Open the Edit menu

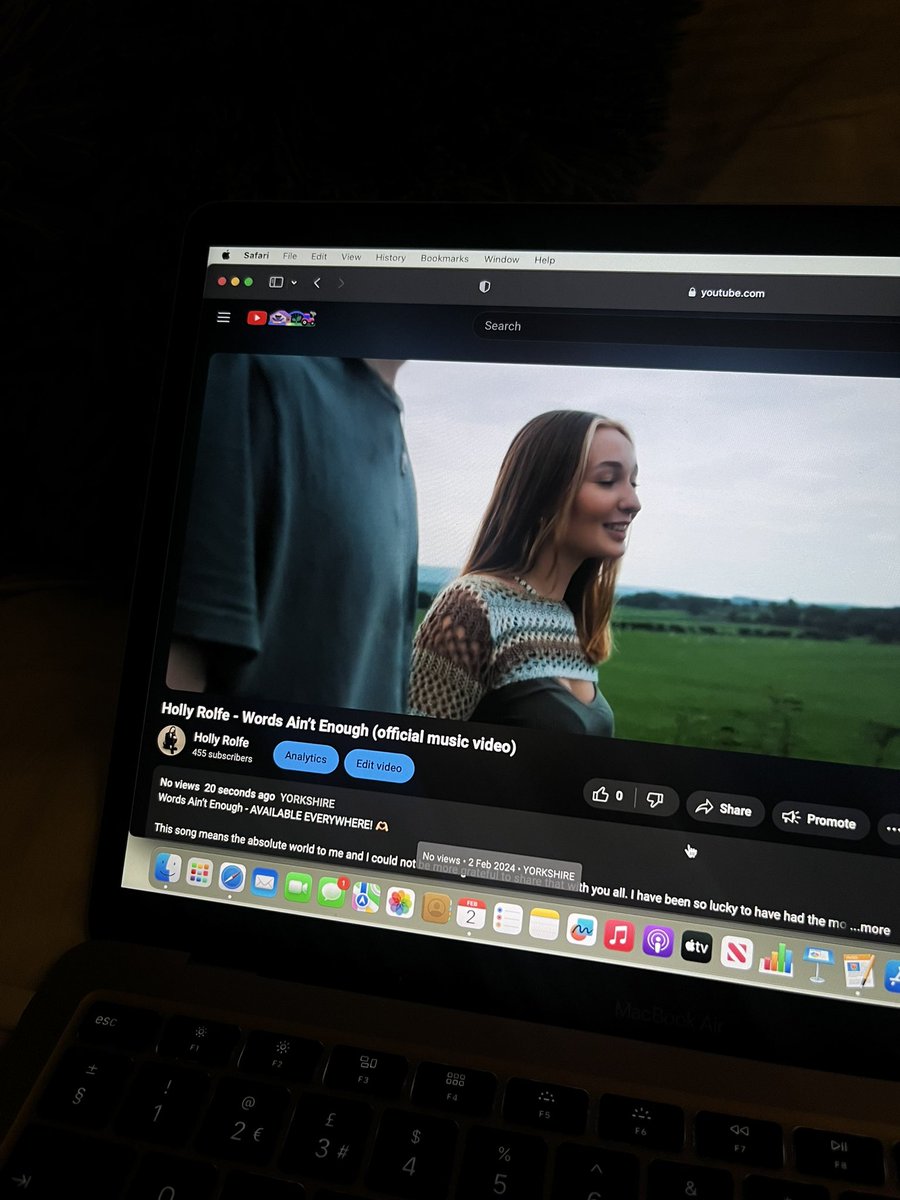319,257
